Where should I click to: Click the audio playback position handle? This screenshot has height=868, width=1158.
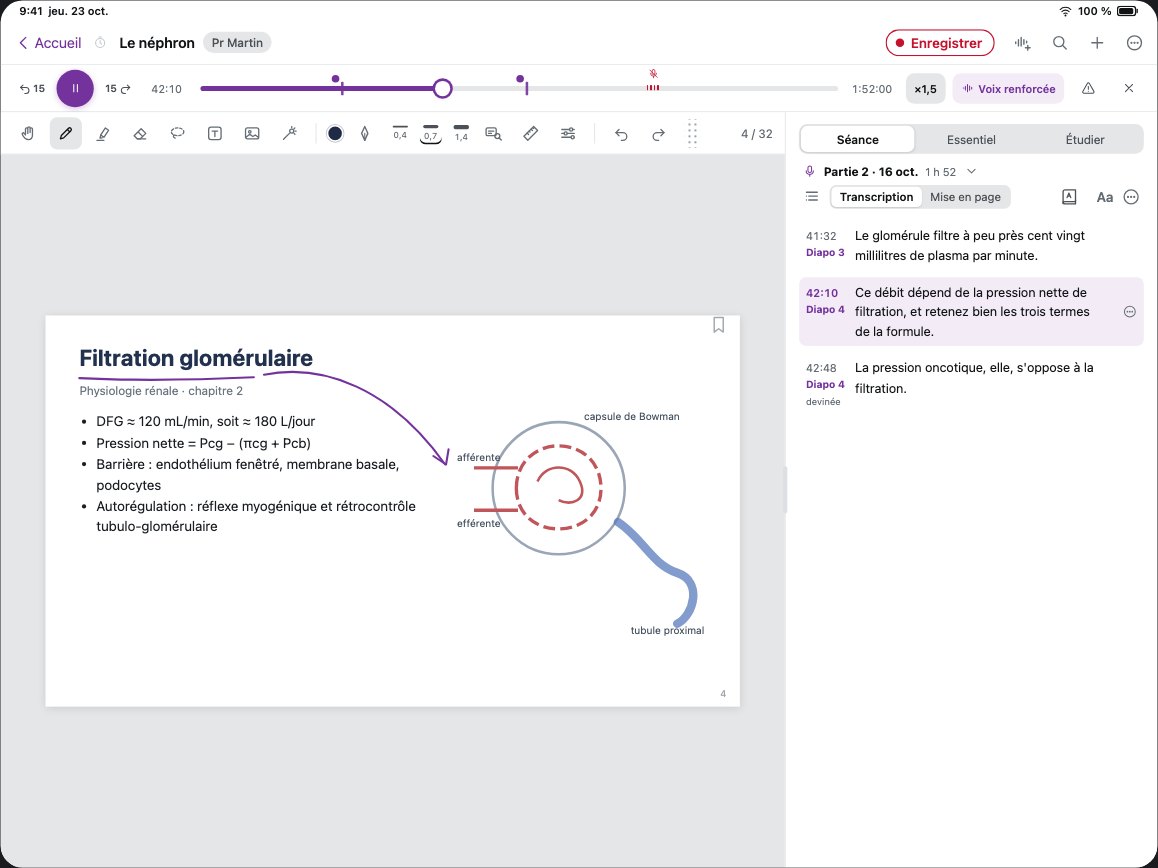point(442,89)
